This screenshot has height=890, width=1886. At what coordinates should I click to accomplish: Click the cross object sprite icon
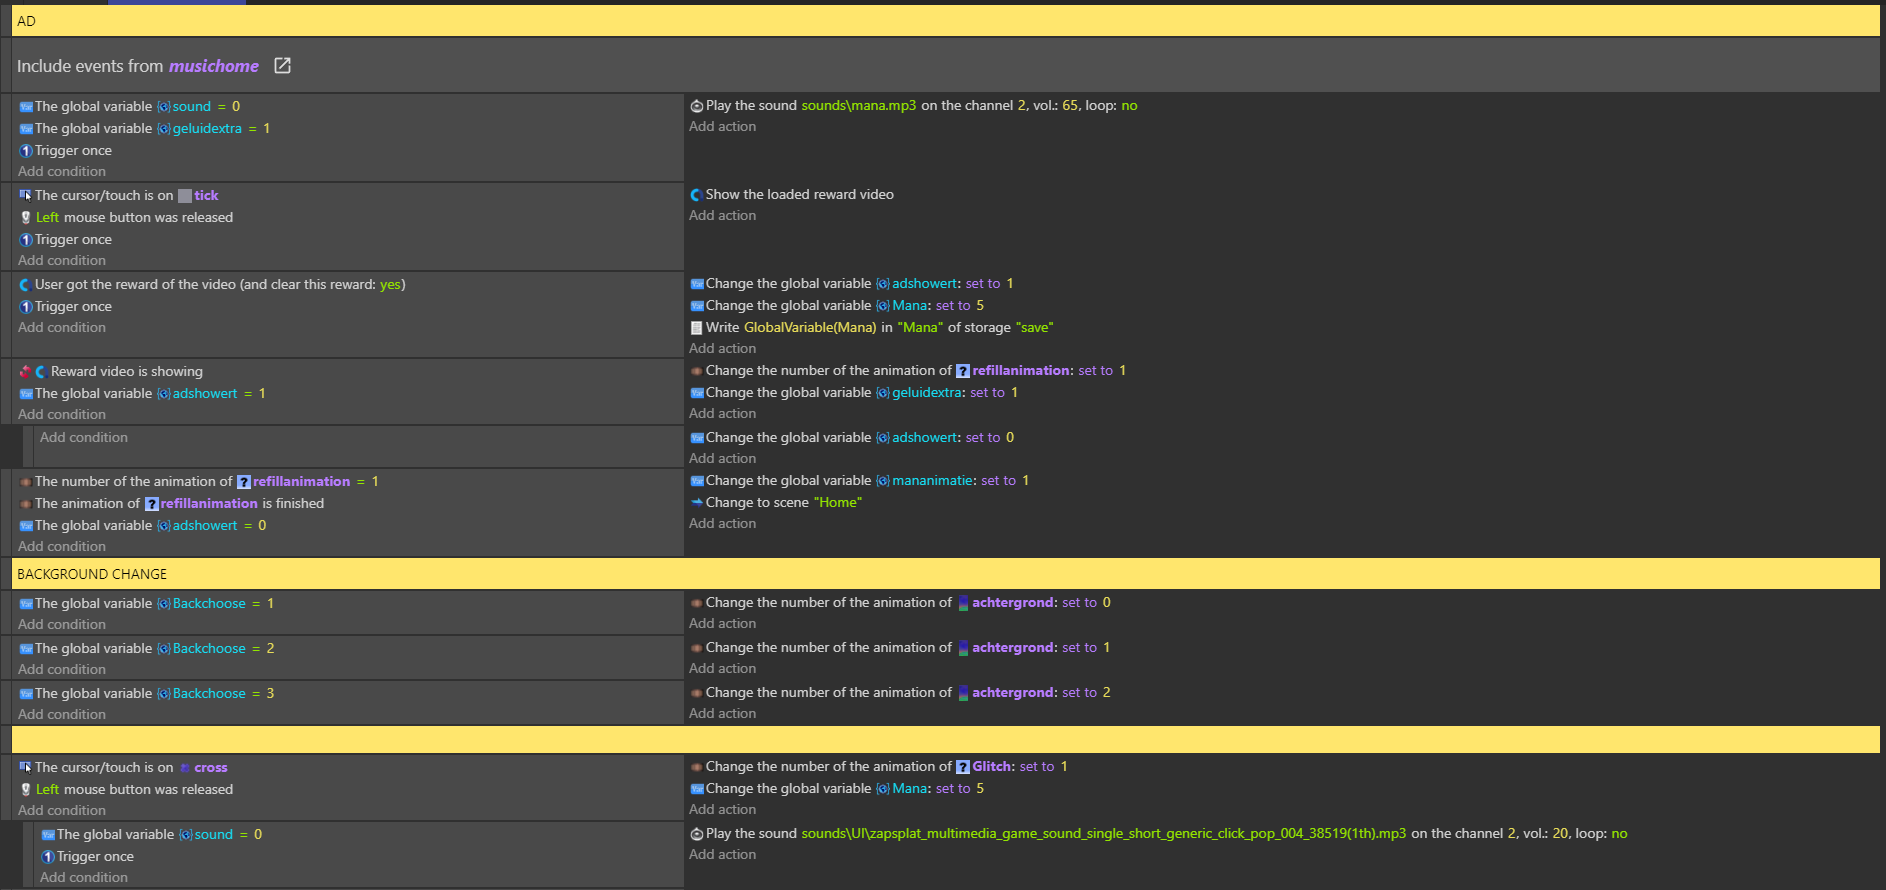[185, 768]
